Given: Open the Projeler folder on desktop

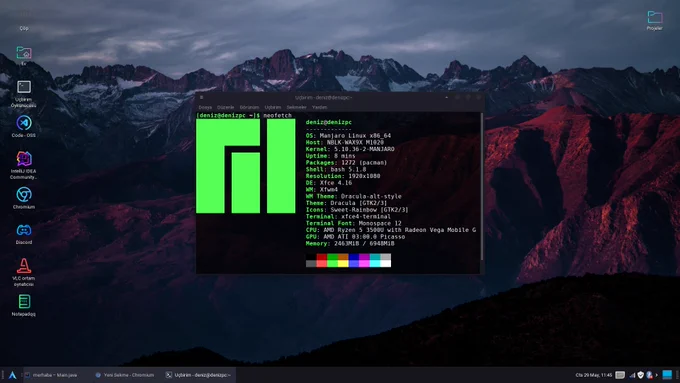Looking at the screenshot, I should 654,20.
